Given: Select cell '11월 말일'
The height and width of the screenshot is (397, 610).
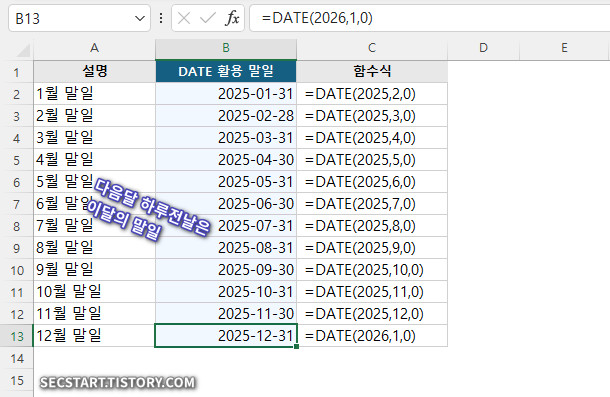Looking at the screenshot, I should tap(95, 314).
